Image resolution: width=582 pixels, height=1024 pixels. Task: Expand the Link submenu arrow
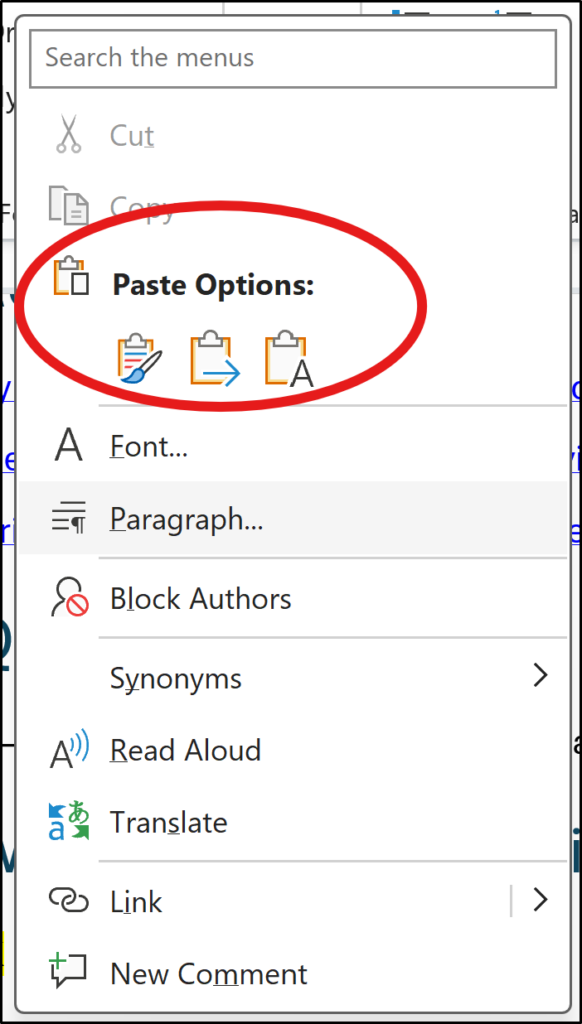click(540, 901)
